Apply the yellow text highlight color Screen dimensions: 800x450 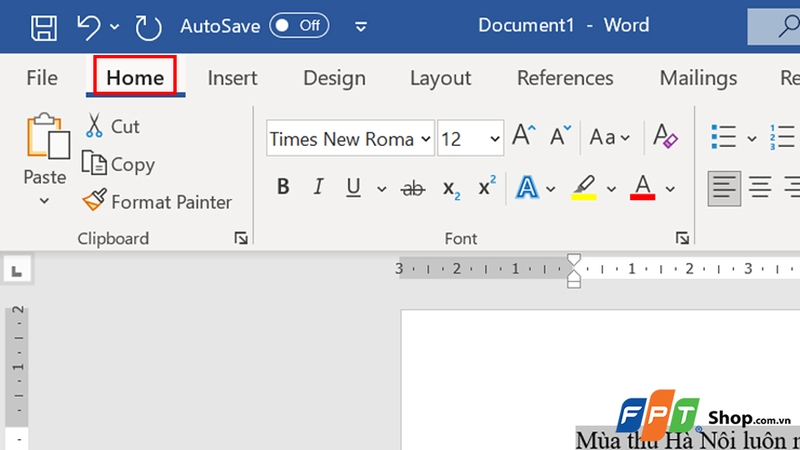[583, 187]
